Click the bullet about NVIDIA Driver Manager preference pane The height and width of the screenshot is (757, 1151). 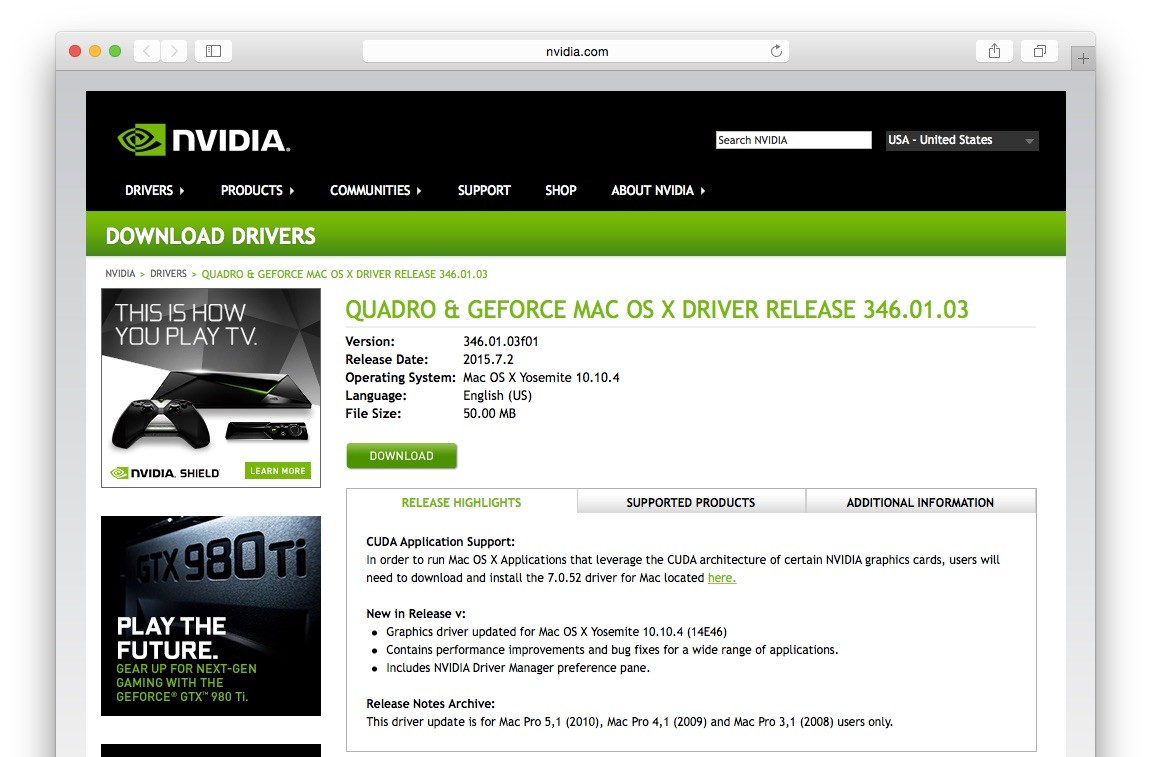(x=518, y=667)
